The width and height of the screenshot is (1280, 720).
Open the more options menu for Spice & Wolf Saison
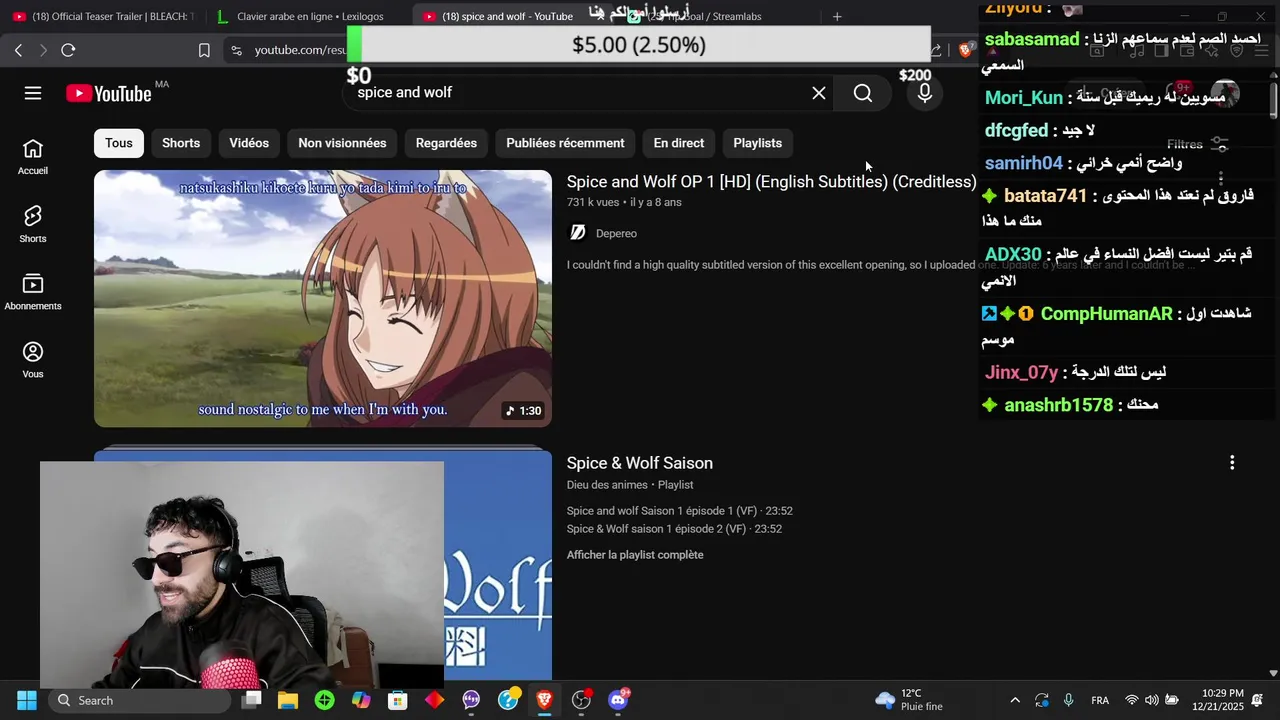point(1232,462)
